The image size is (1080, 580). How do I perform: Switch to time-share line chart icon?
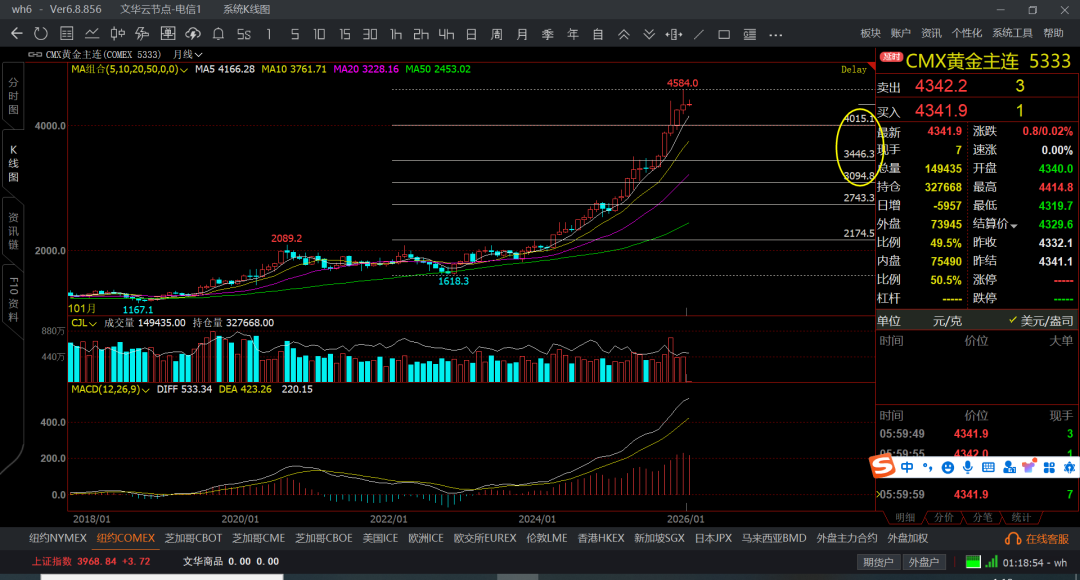pos(92,34)
